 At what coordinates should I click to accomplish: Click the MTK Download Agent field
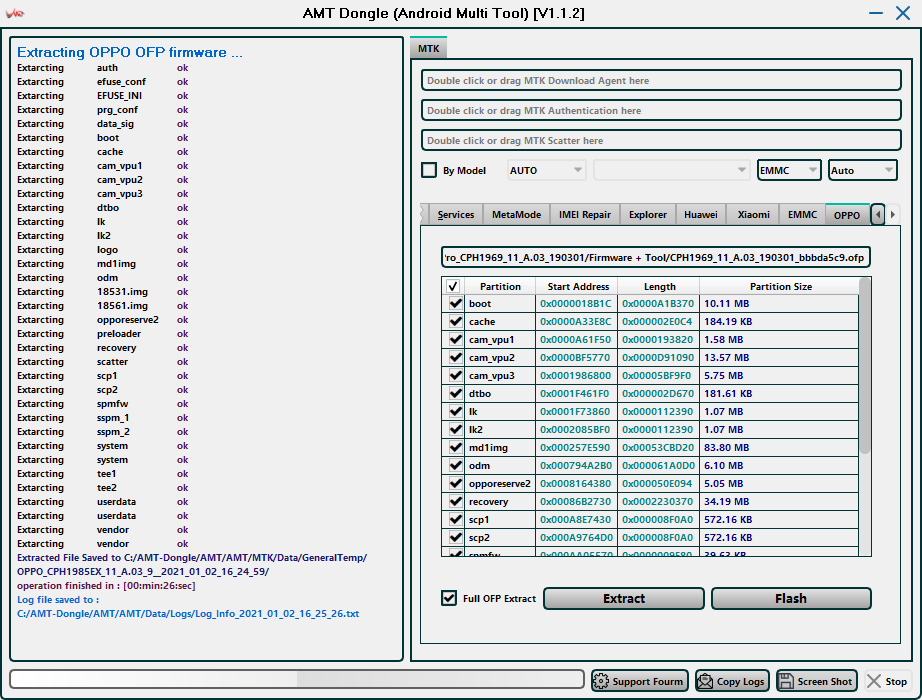[x=661, y=81]
